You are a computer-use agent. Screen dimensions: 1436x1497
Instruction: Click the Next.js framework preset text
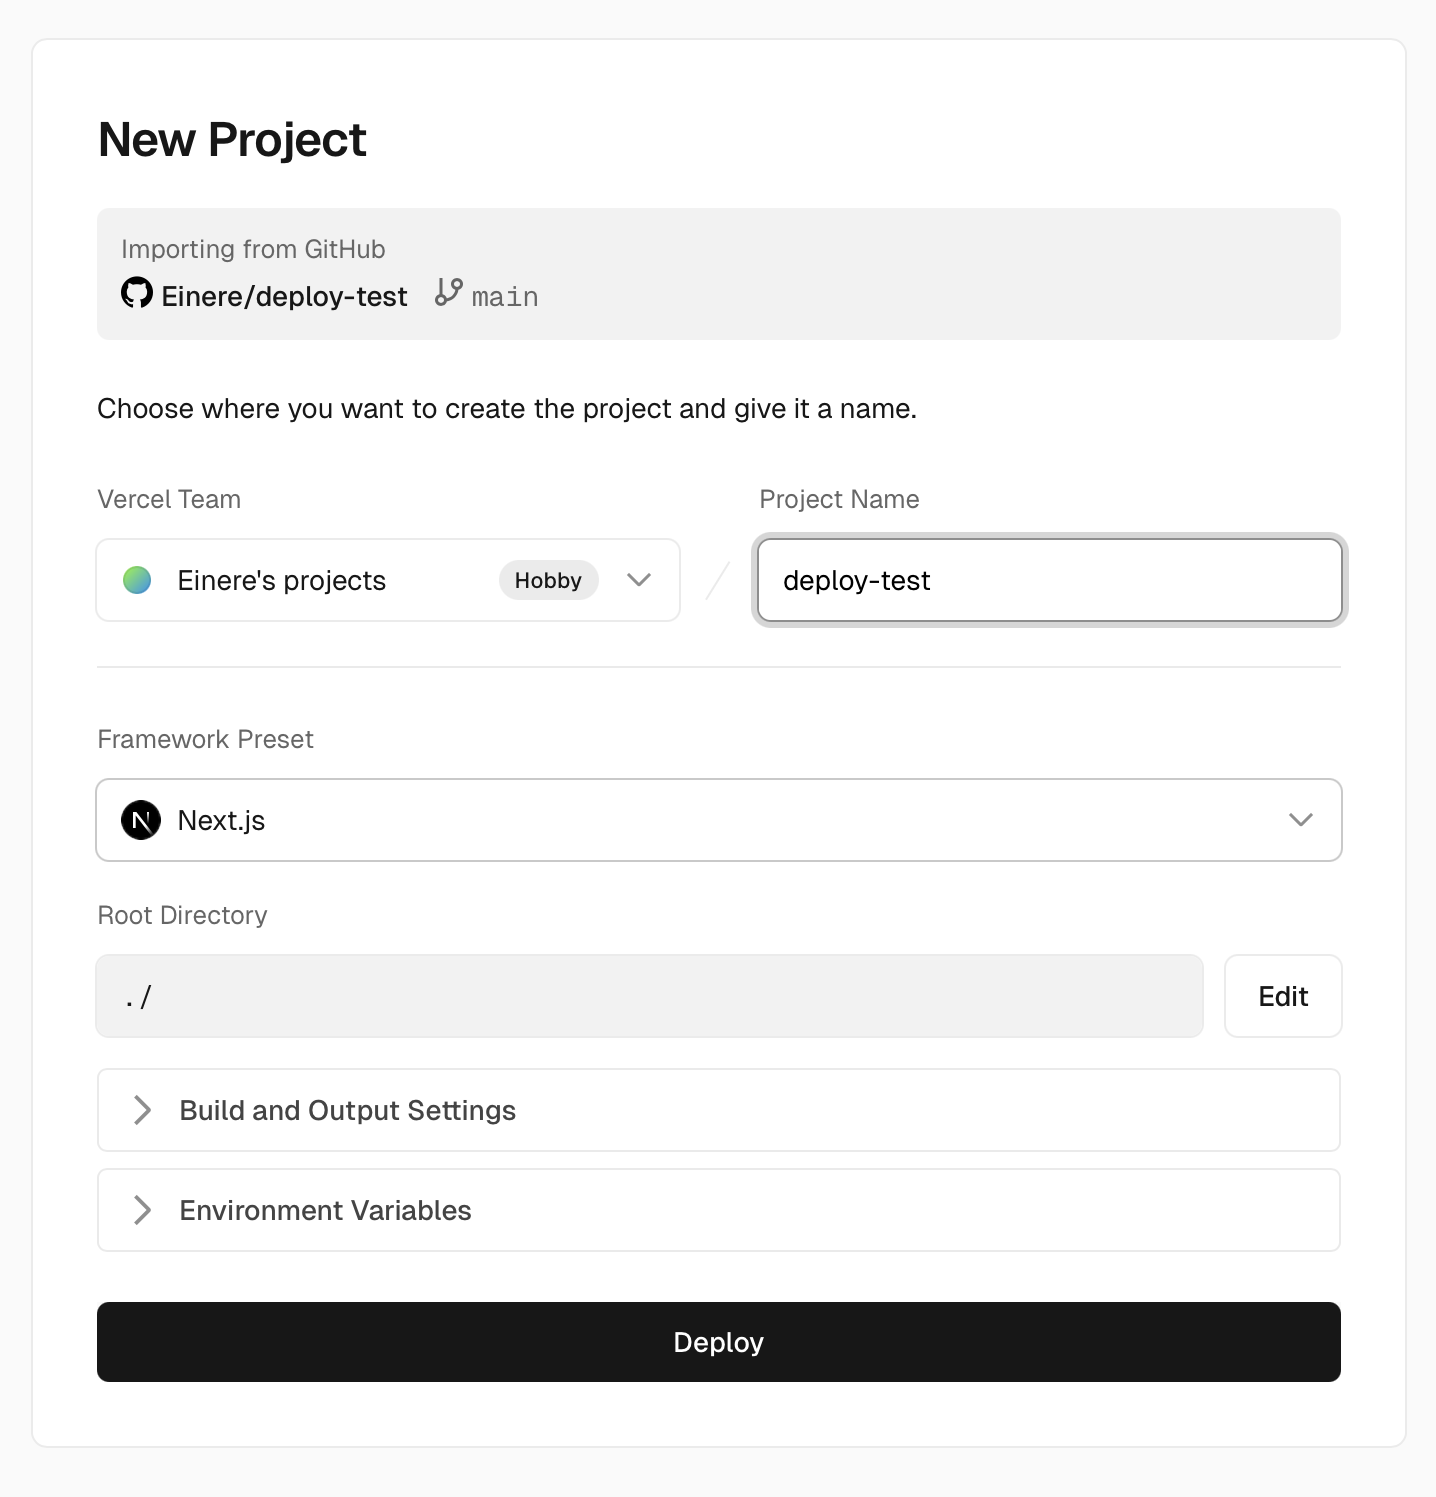[x=221, y=820]
